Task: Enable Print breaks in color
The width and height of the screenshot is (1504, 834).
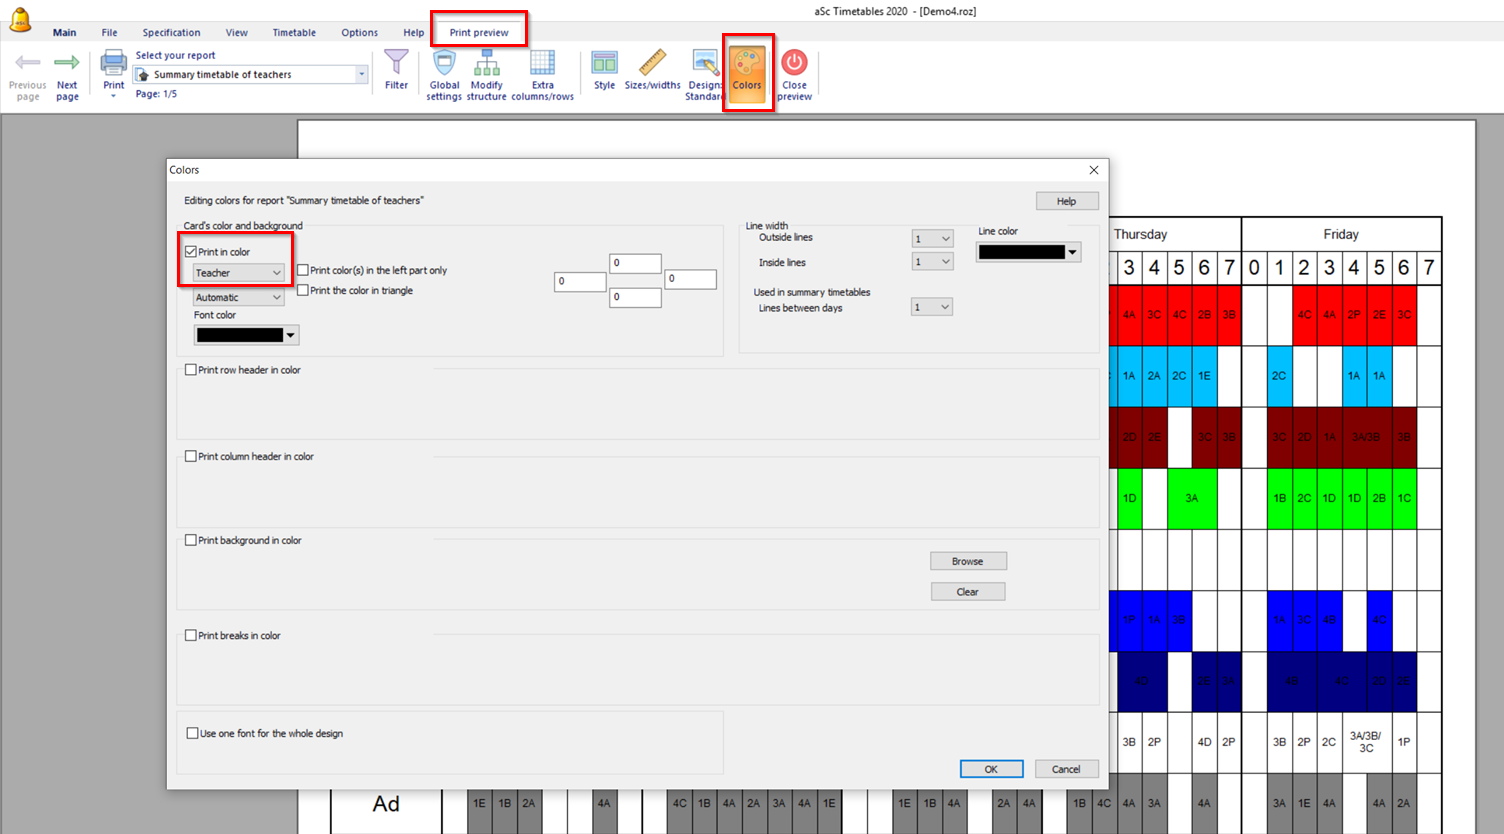Action: click(191, 636)
